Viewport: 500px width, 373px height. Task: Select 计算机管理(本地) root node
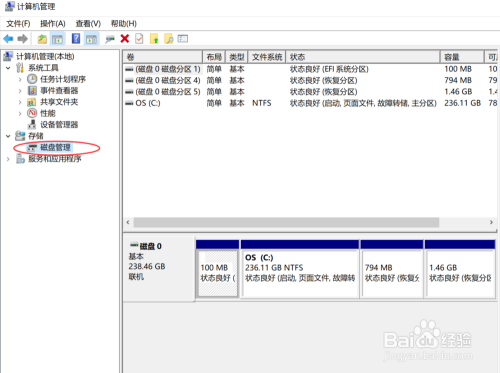coord(45,56)
